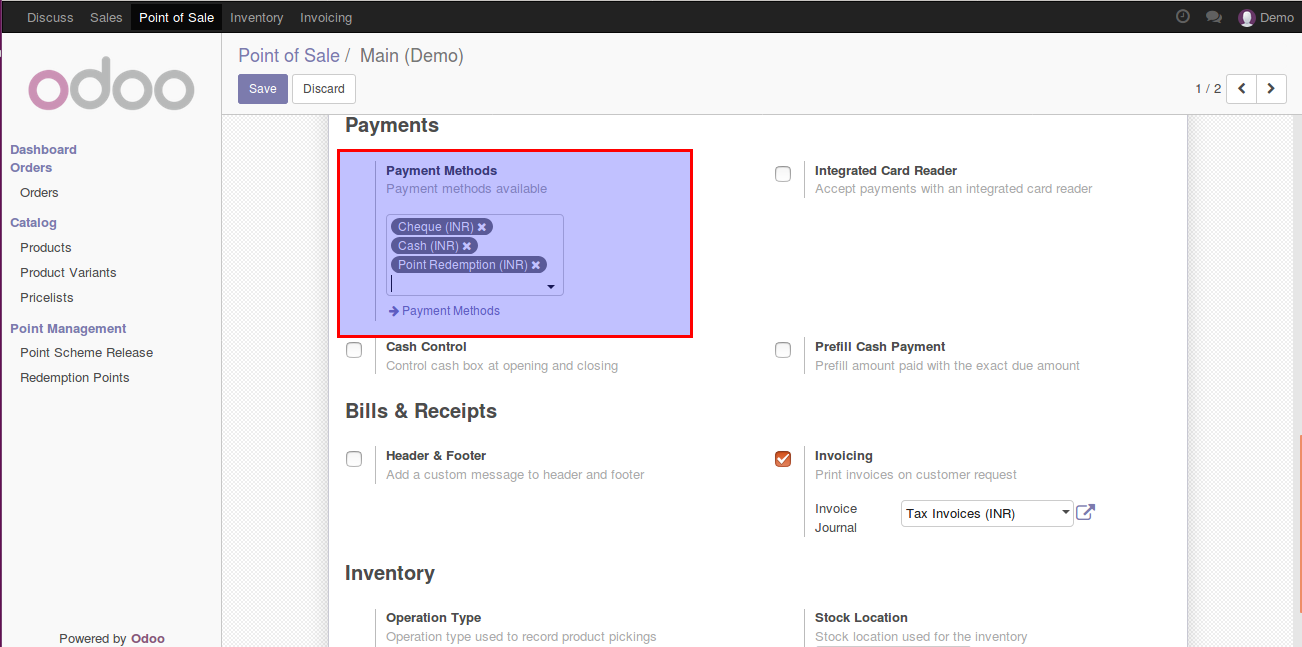Open Products in the sidebar
The width and height of the screenshot is (1302, 647).
tap(46, 248)
